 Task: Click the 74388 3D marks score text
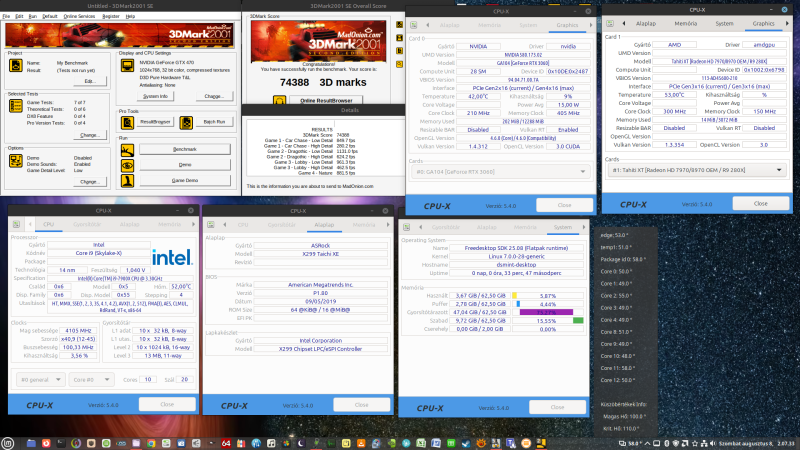323,82
